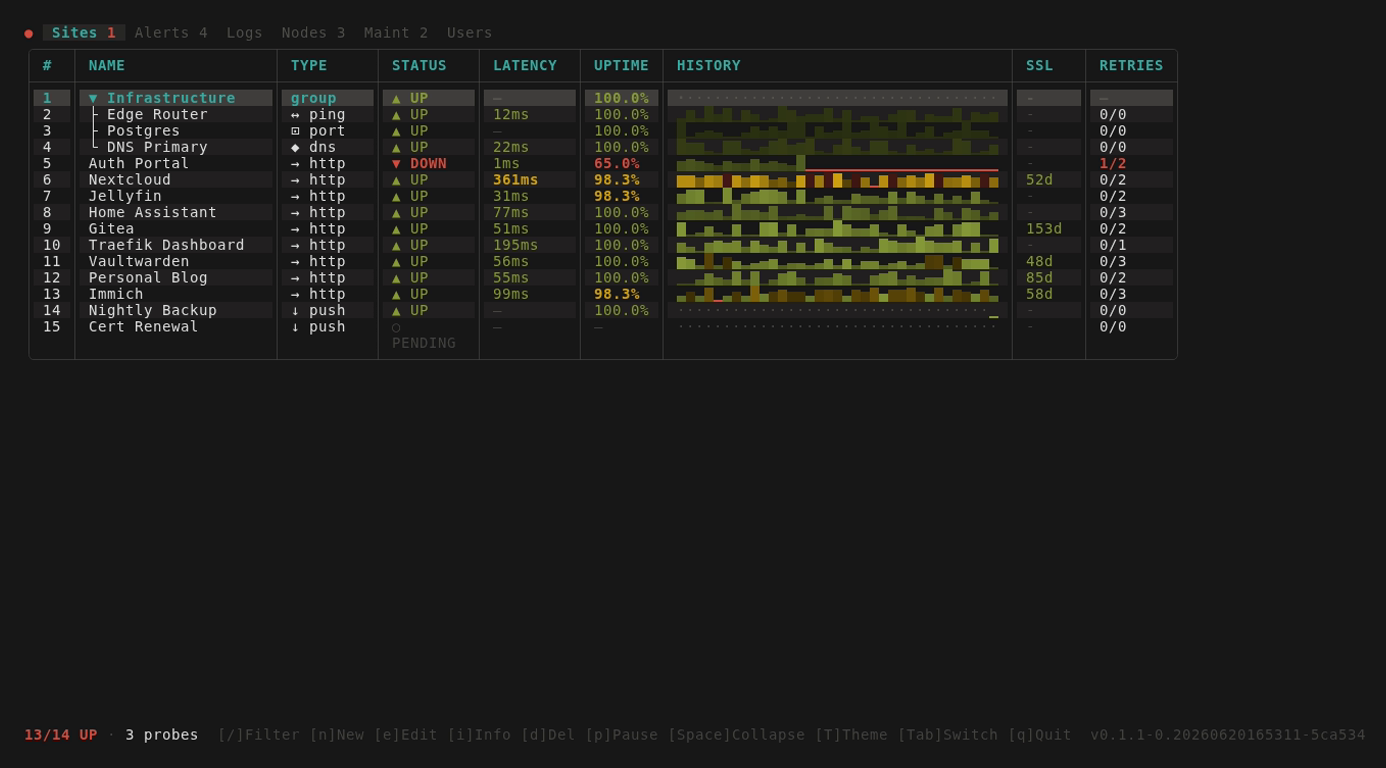Image resolution: width=1386 pixels, height=768 pixels.
Task: Click the port icon for Postgres
Action: [x=295, y=131]
